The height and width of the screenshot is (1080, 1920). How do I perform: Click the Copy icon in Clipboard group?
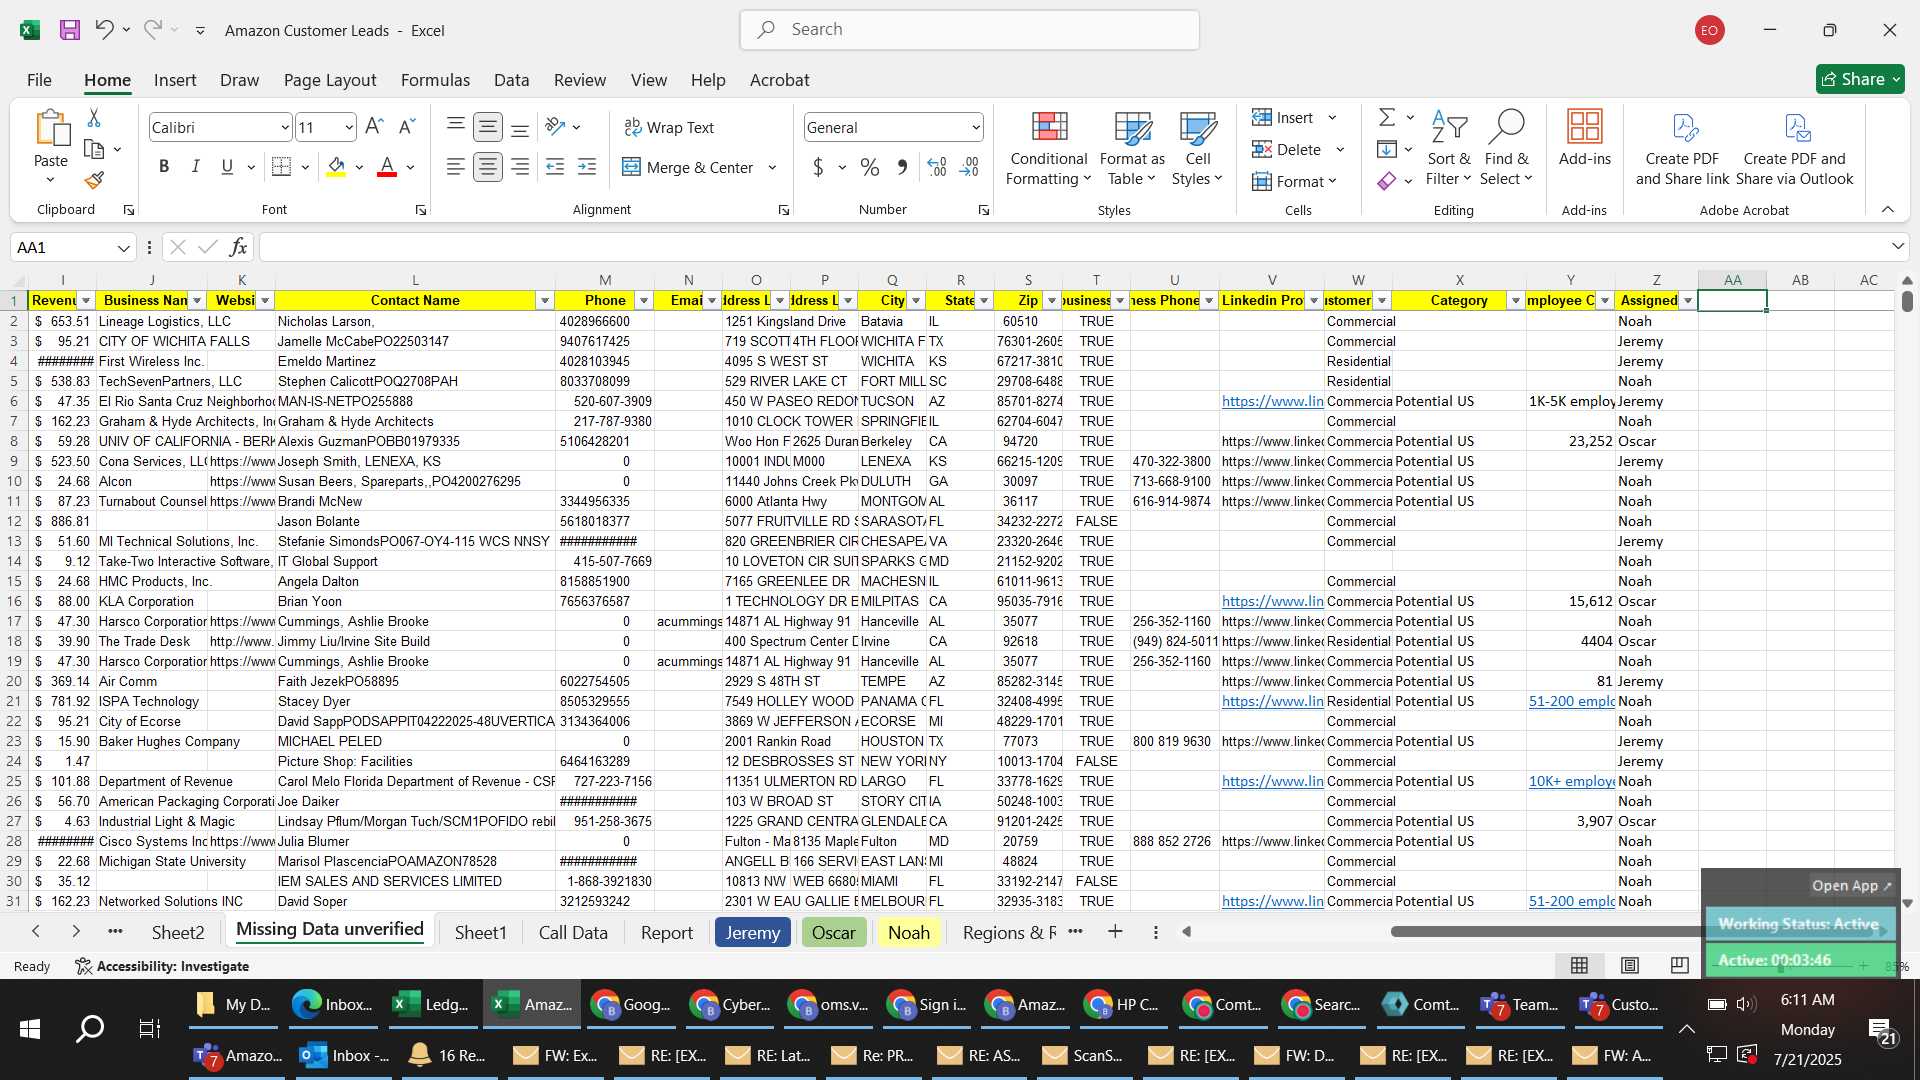tap(94, 149)
